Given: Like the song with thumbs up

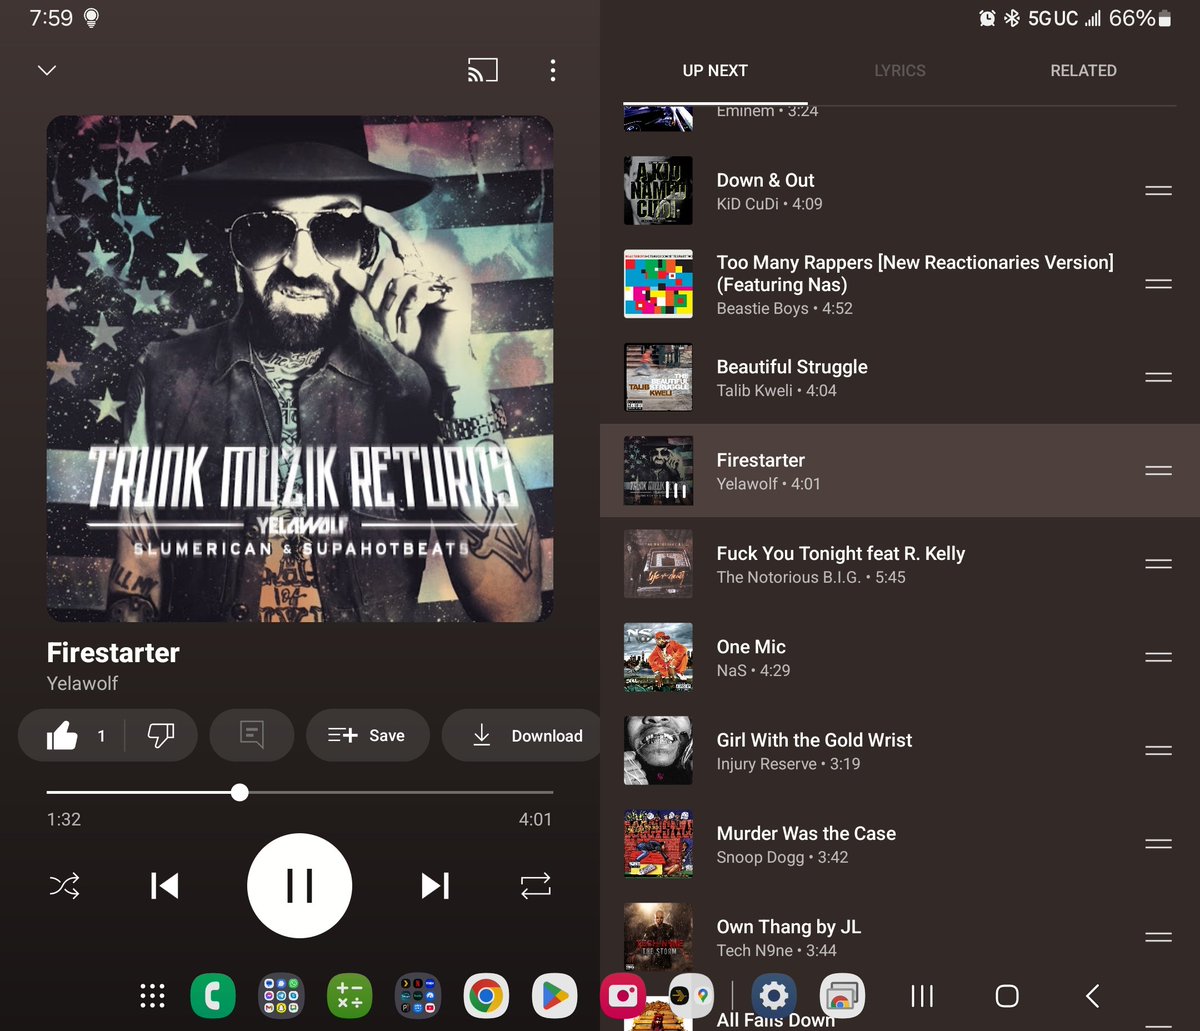Looking at the screenshot, I should [x=62, y=736].
